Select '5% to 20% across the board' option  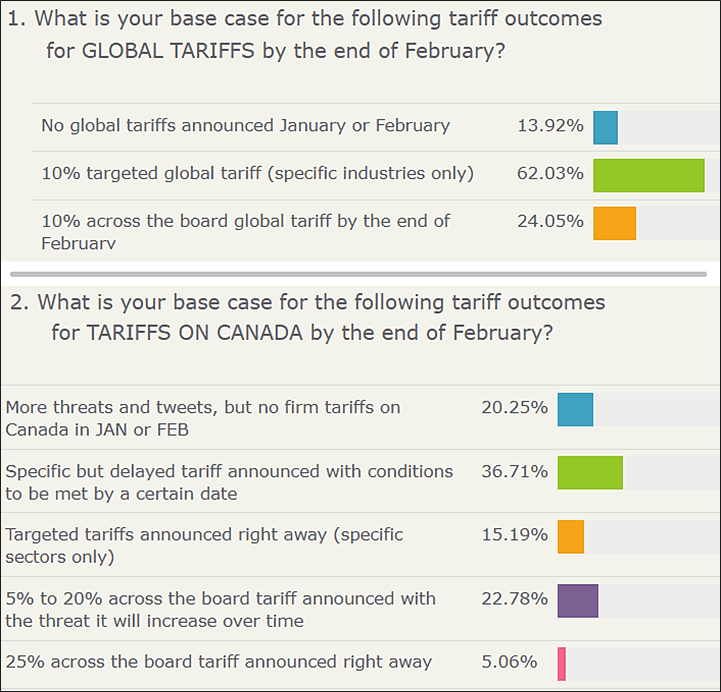[220, 609]
